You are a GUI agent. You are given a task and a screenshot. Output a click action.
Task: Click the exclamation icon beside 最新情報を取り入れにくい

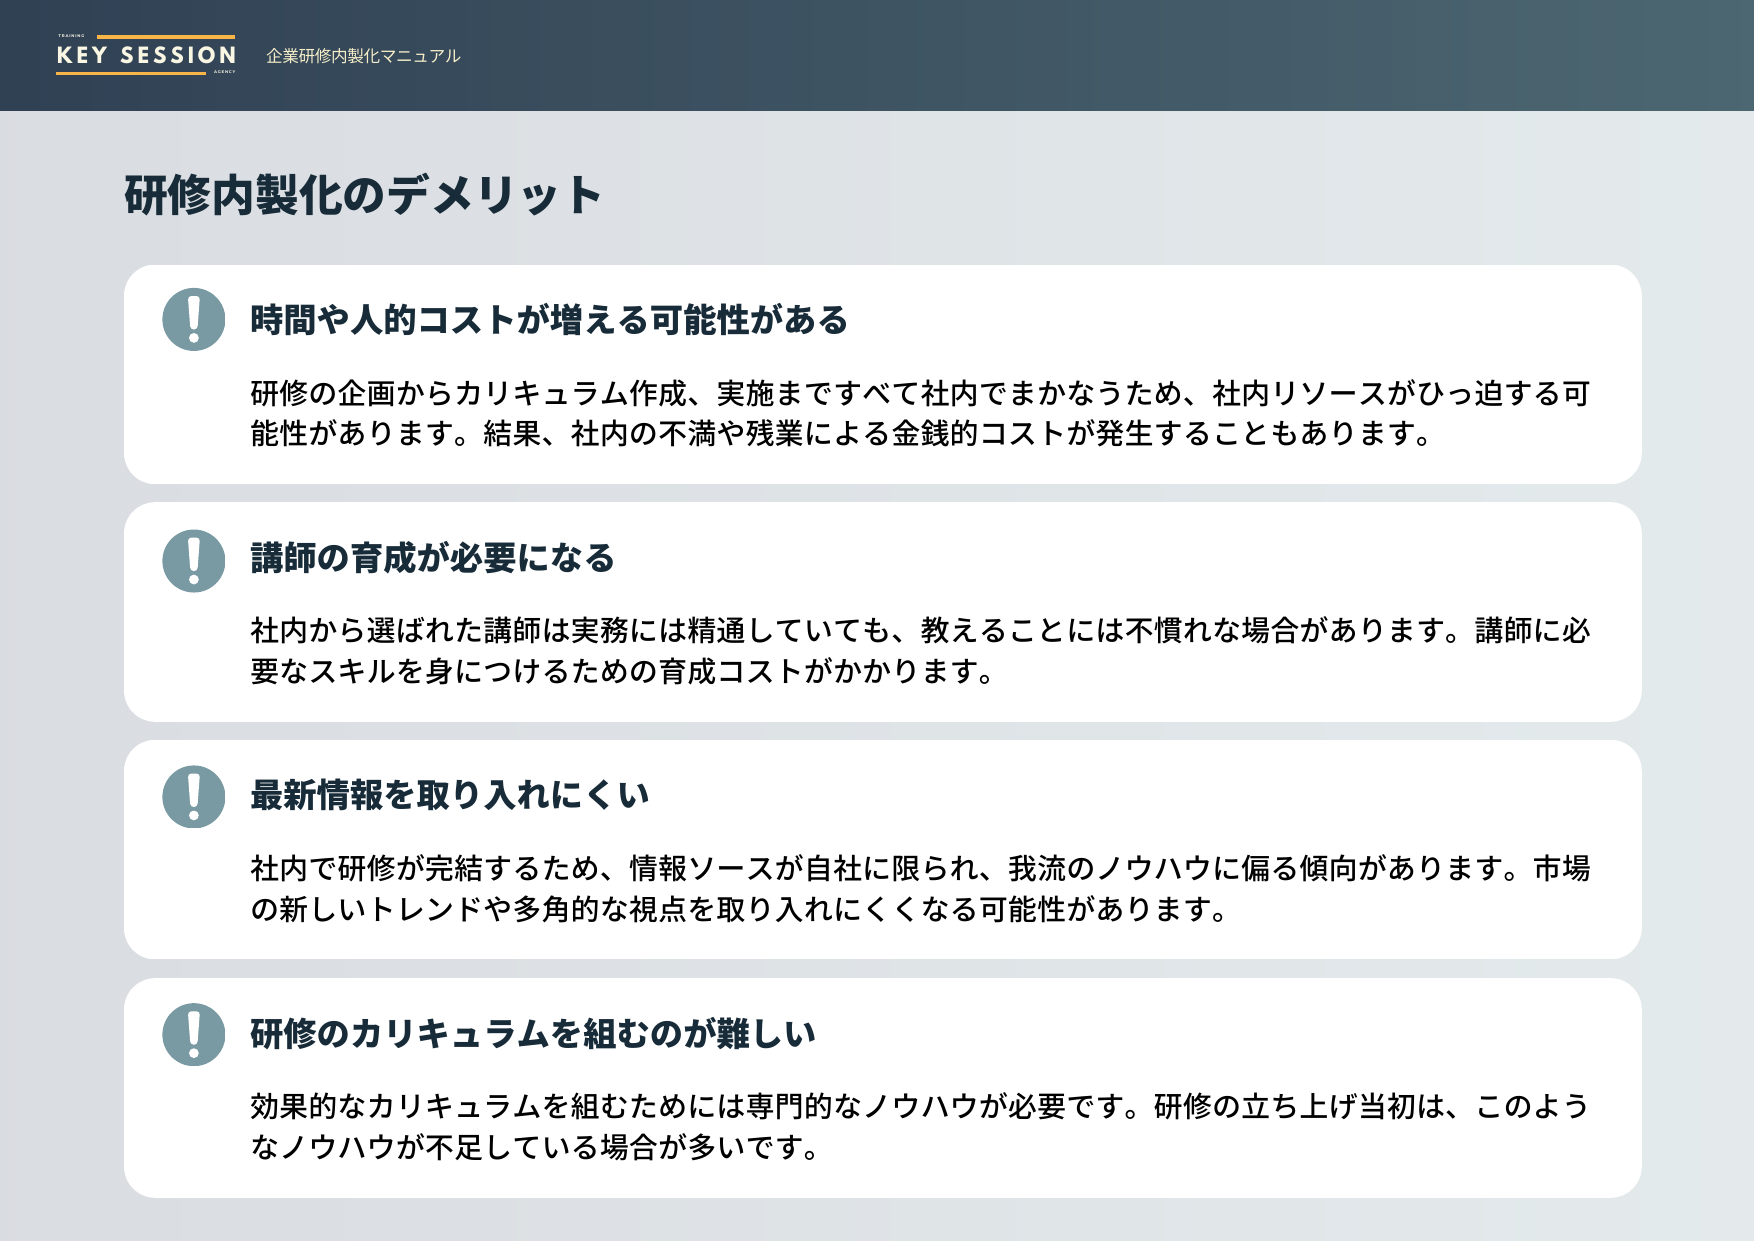point(193,796)
